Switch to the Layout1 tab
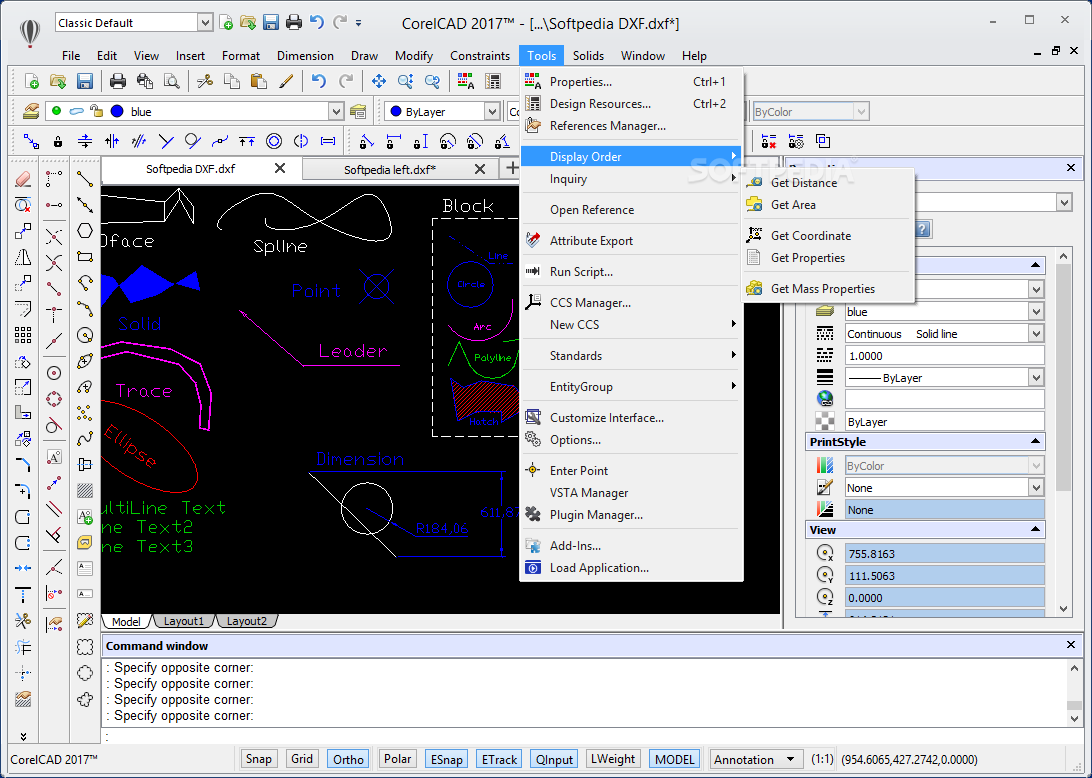1092x778 pixels. click(183, 621)
